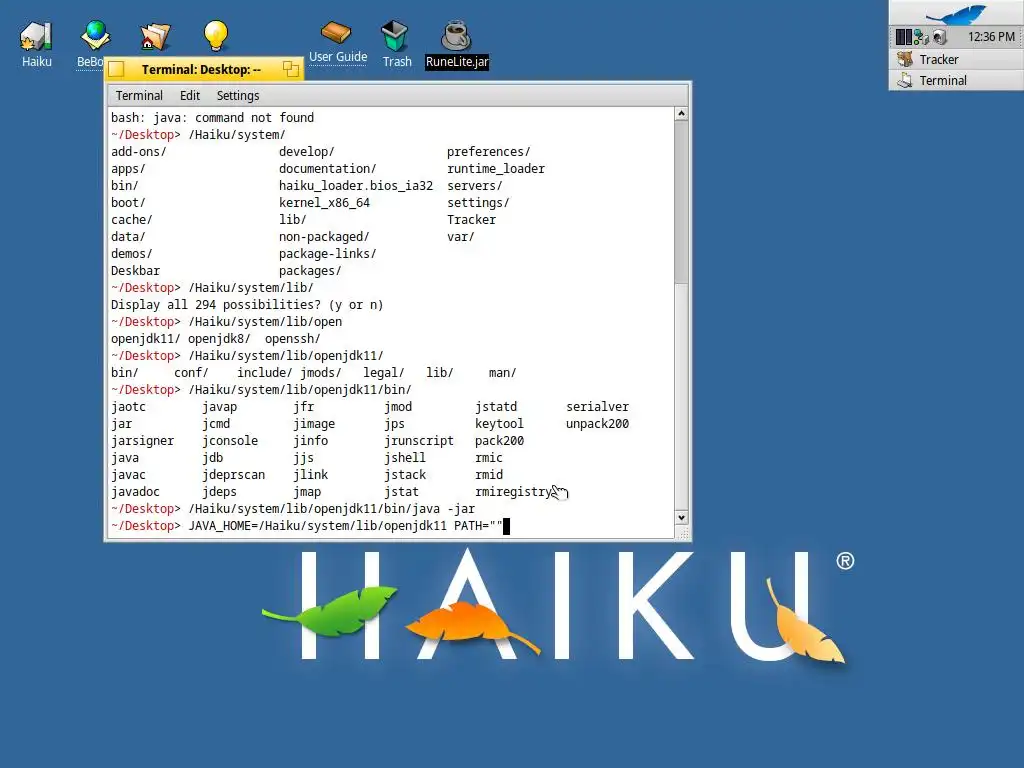This screenshot has width=1024, height=768.
Task: Click 'kernel_x86_64' in the listing
Action: (325, 202)
